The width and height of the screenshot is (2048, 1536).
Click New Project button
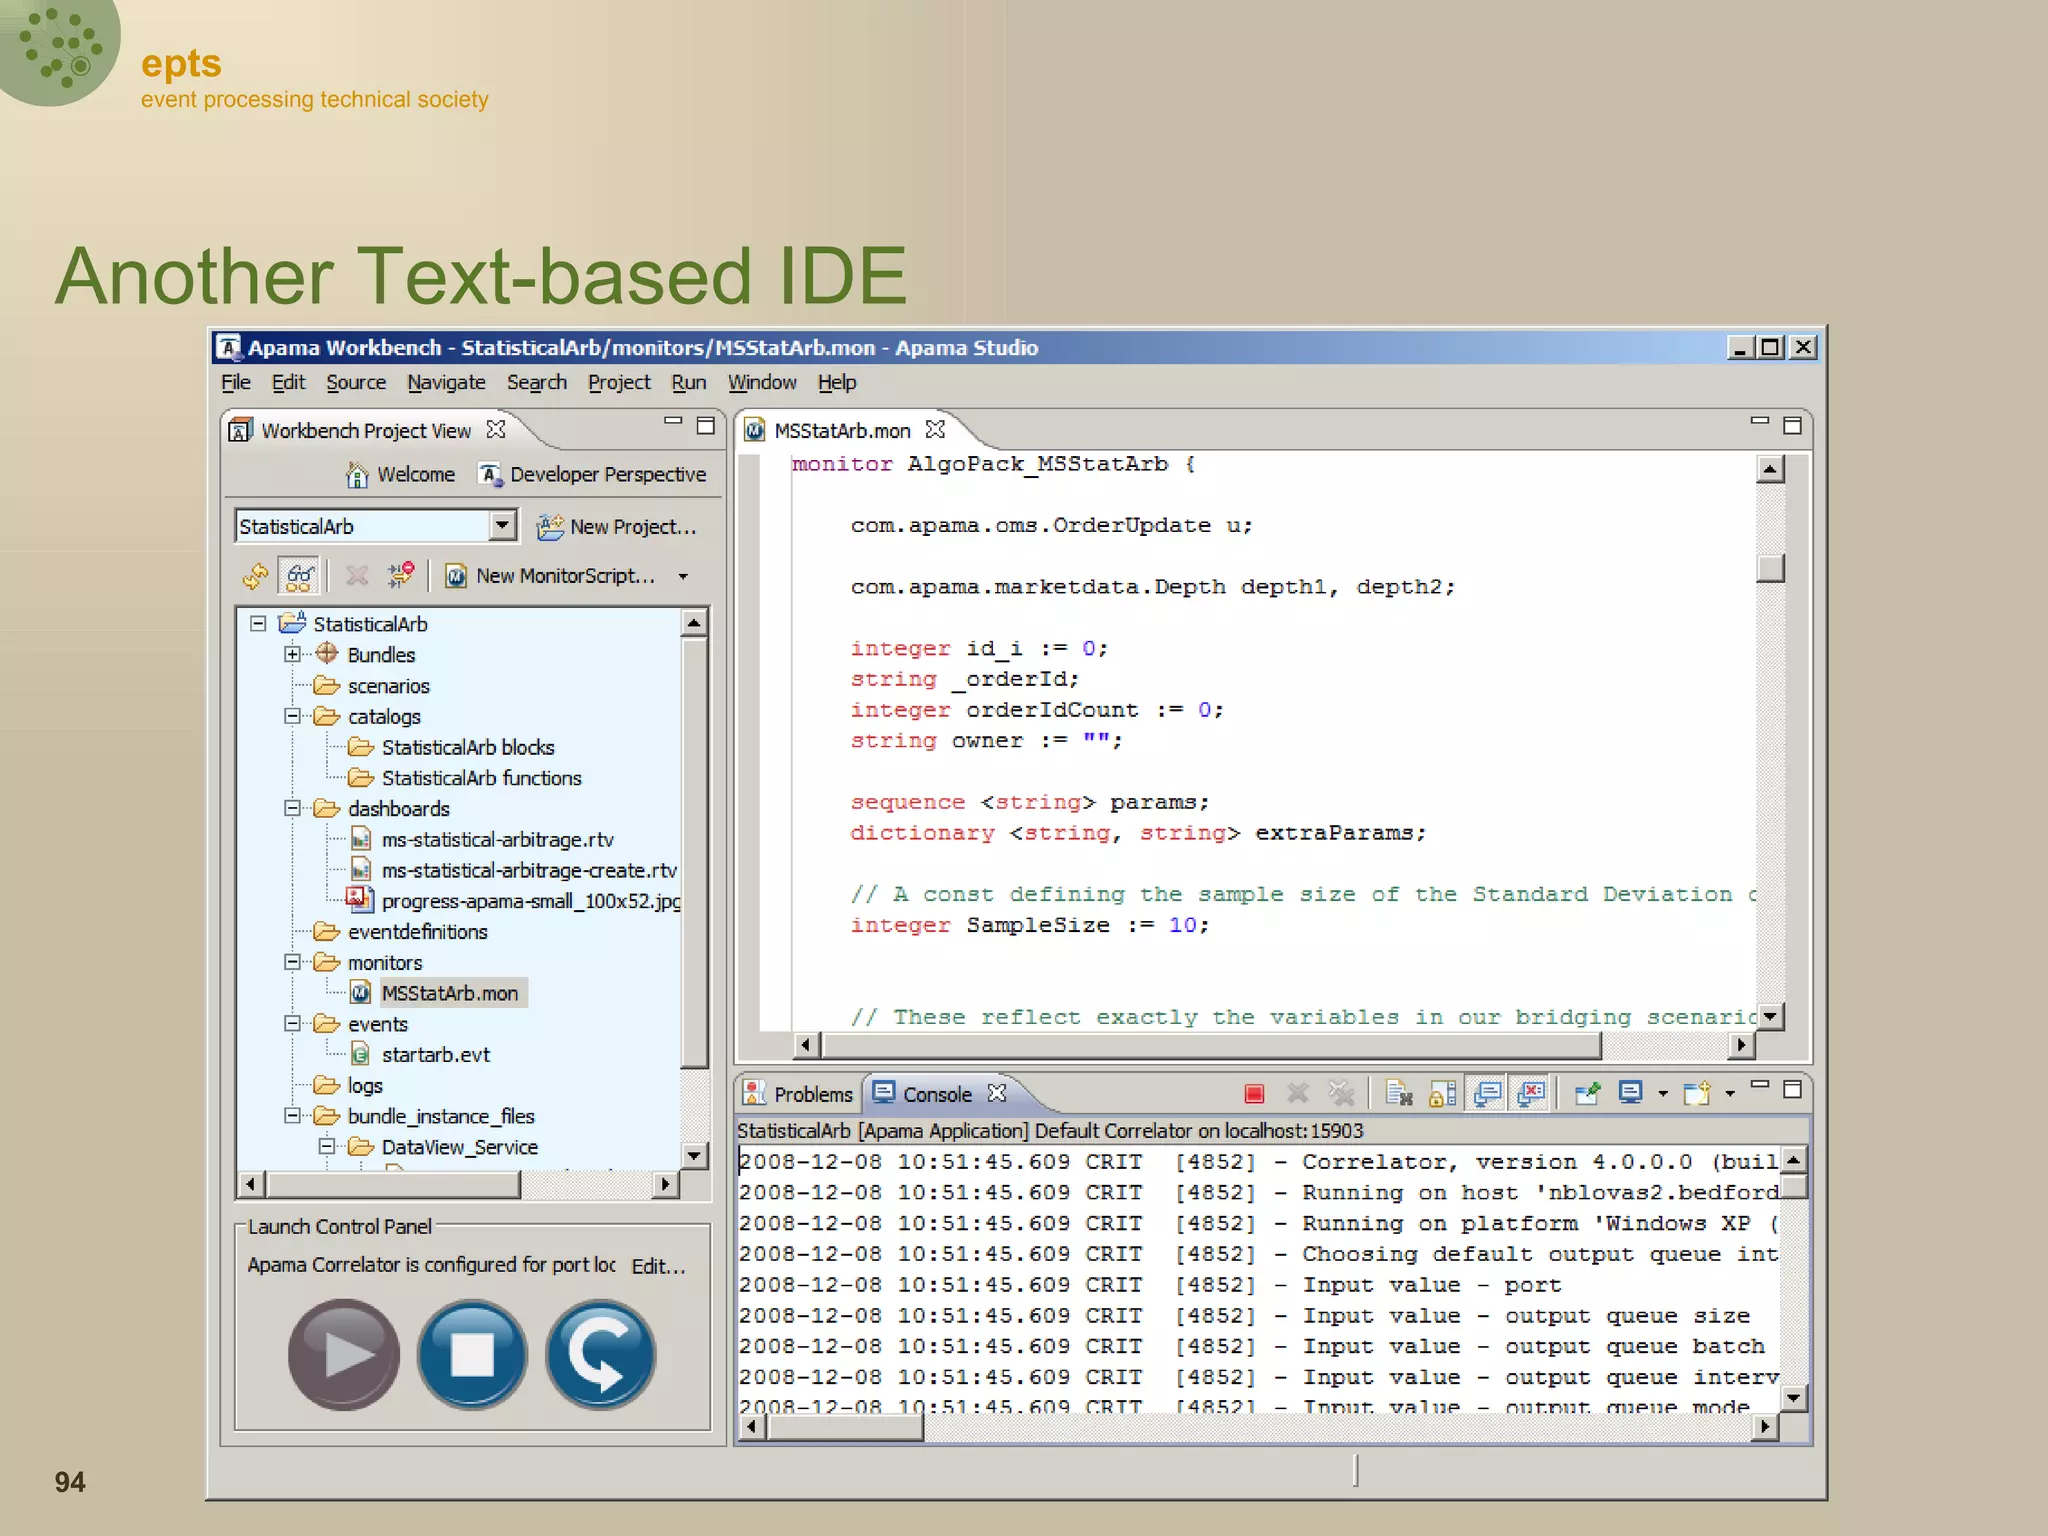click(x=617, y=527)
